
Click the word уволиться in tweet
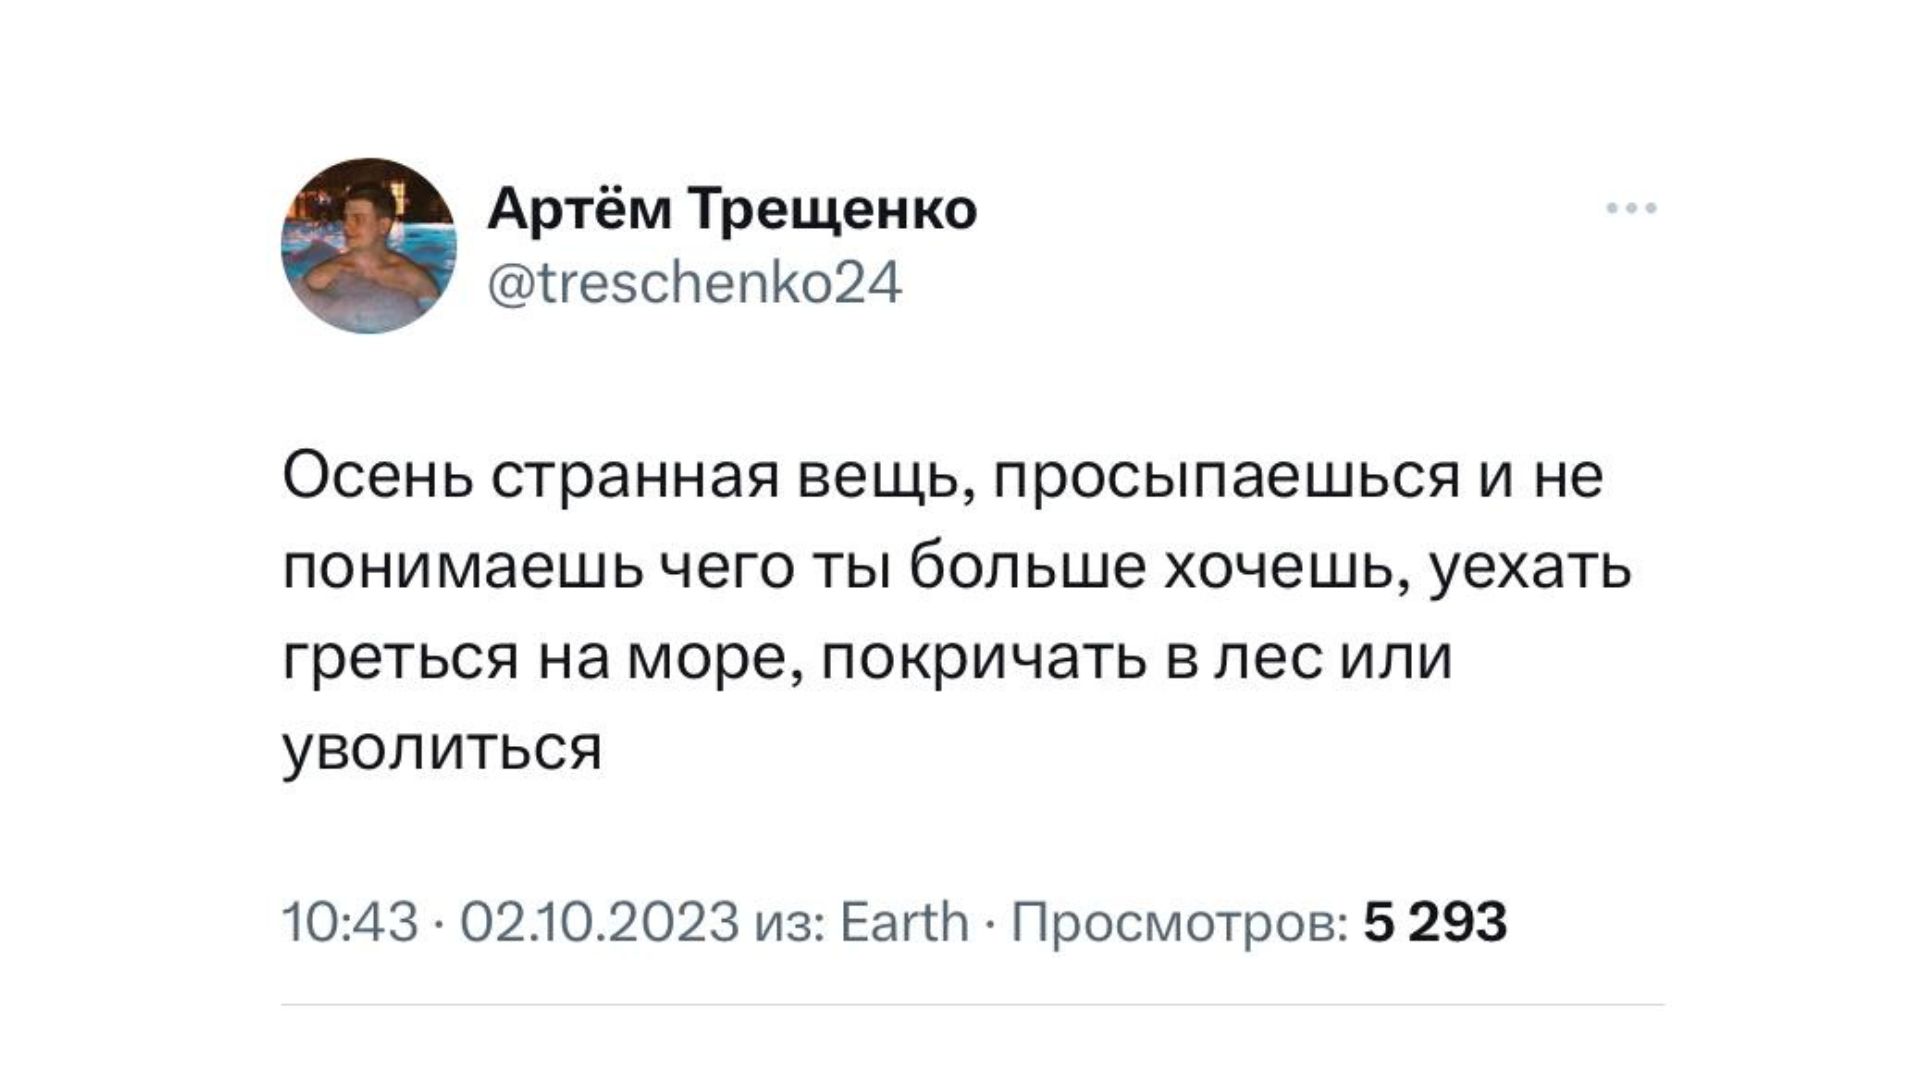tap(443, 749)
